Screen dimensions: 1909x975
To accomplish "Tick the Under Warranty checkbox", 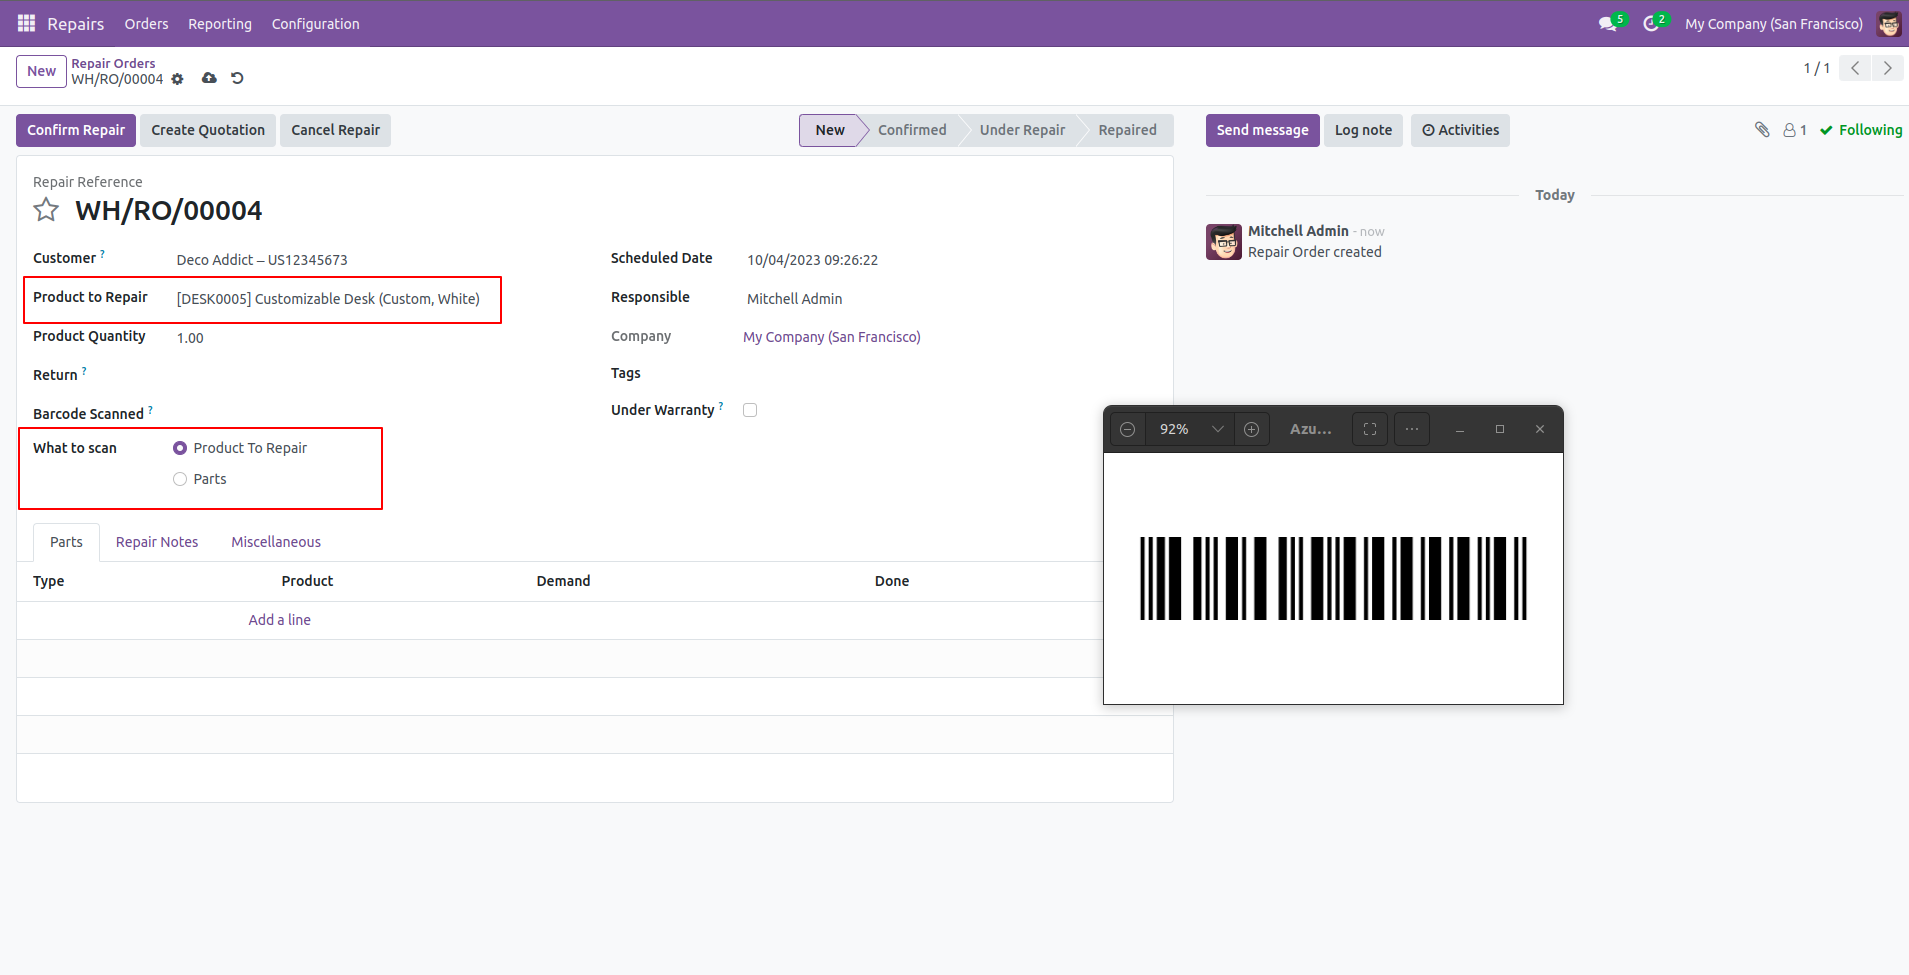I will (750, 410).
